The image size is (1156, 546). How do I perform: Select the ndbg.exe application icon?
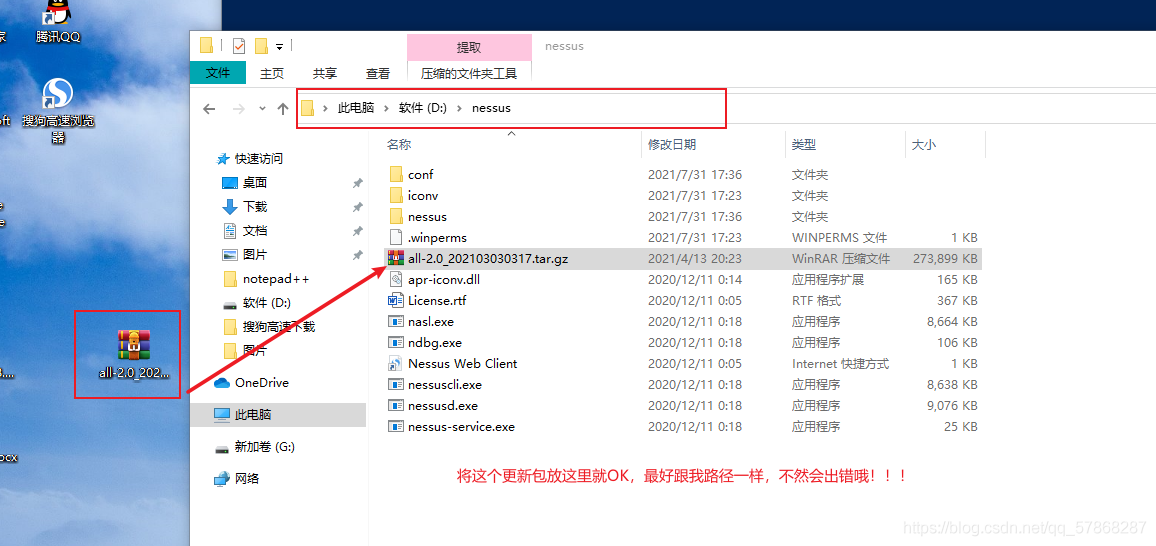click(x=396, y=343)
